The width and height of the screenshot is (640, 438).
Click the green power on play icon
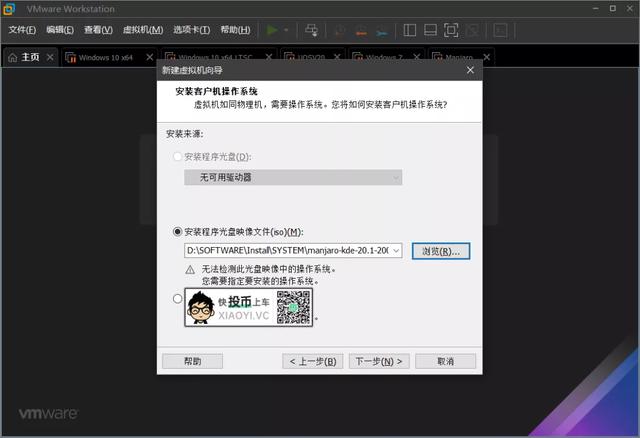point(272,30)
